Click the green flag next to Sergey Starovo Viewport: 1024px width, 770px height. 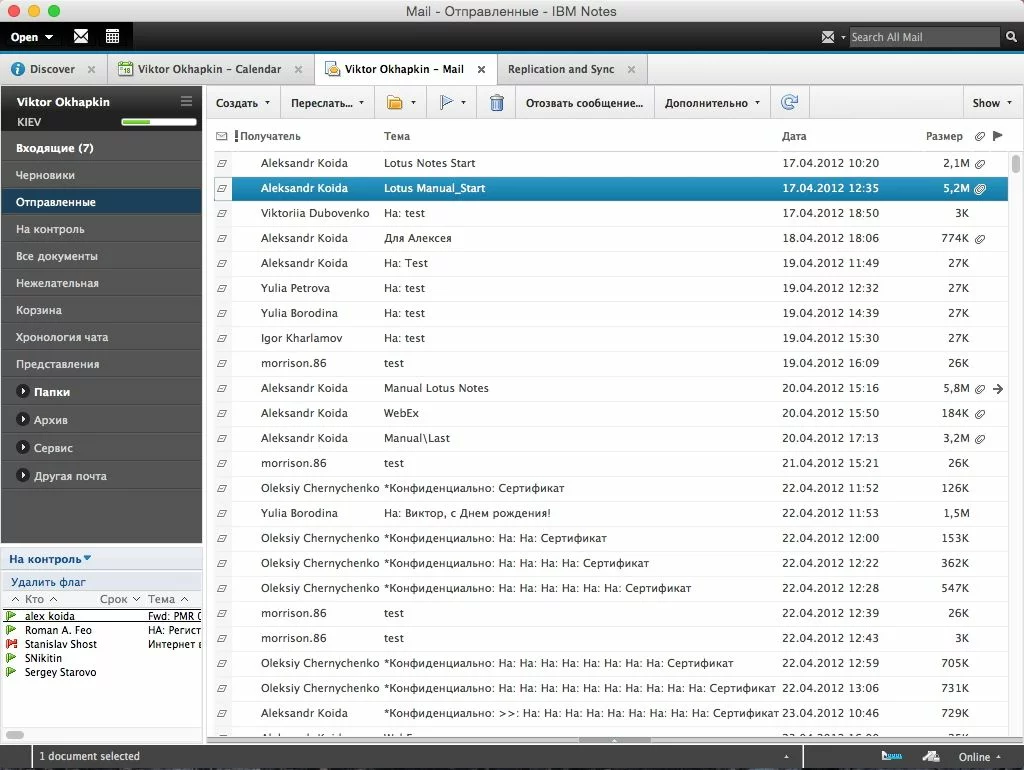[11, 673]
